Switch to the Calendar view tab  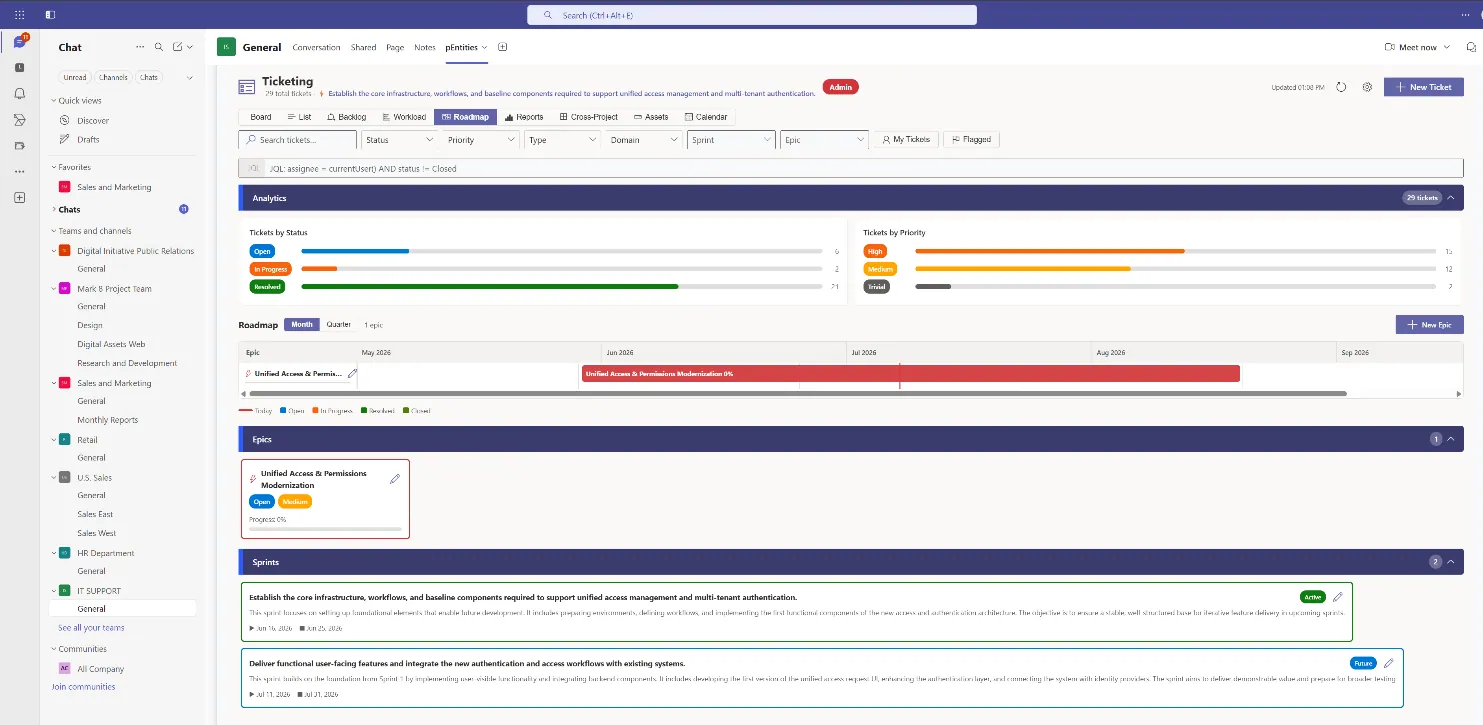click(706, 117)
